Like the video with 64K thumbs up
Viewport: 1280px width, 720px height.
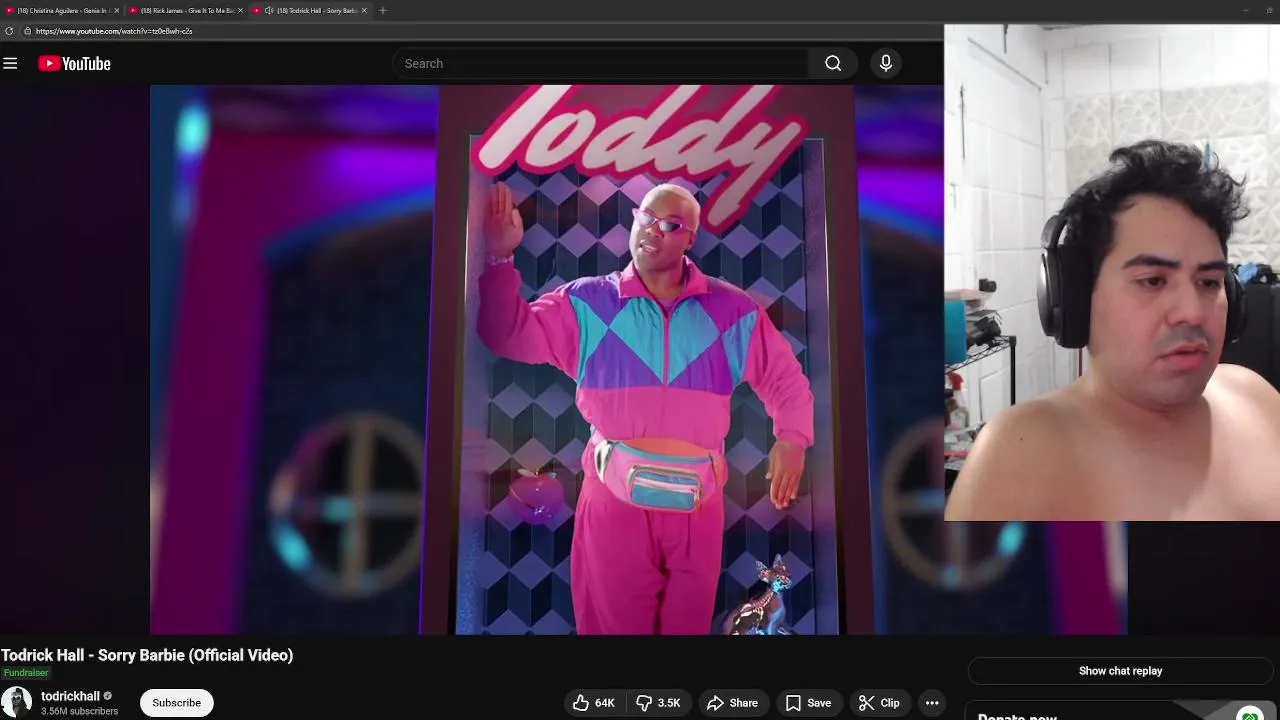[x=594, y=703]
